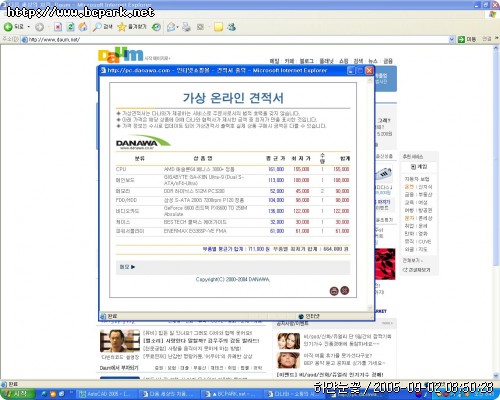Click the 게임 link in right sidebar
Image resolution: width=500 pixels, height=400 pixels.
tap(419, 166)
